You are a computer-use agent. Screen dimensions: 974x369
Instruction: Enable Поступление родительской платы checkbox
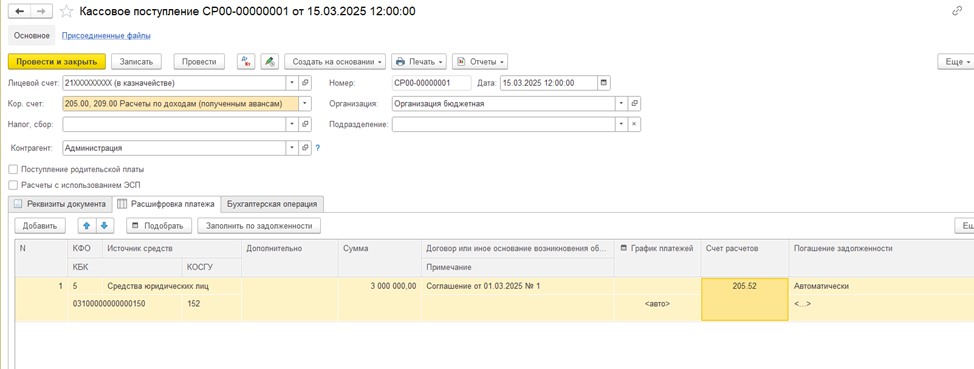tap(13, 169)
